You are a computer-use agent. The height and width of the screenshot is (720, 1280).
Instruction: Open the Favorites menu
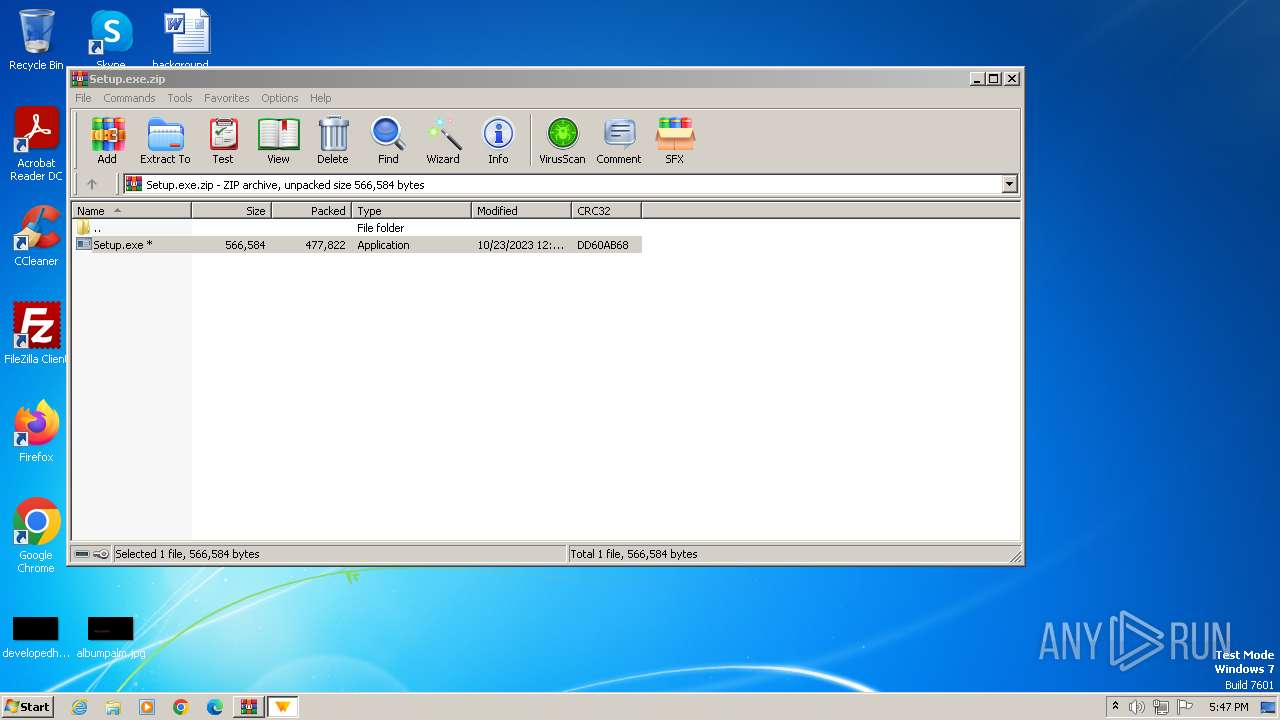click(227, 98)
